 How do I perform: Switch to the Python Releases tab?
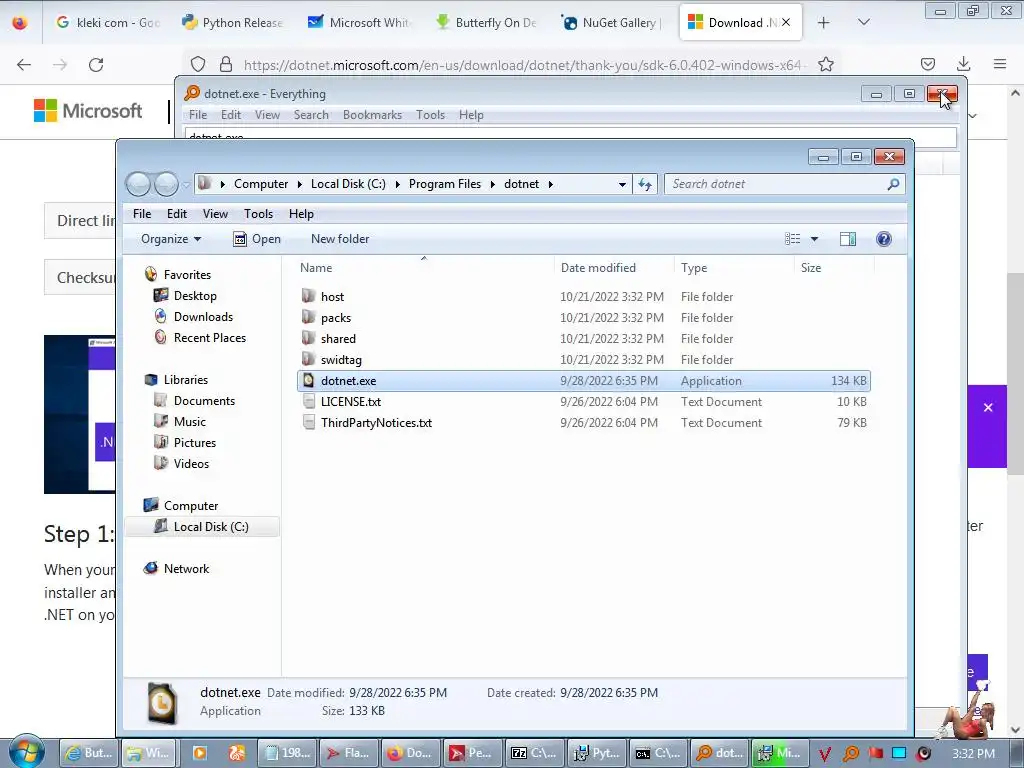click(x=232, y=22)
